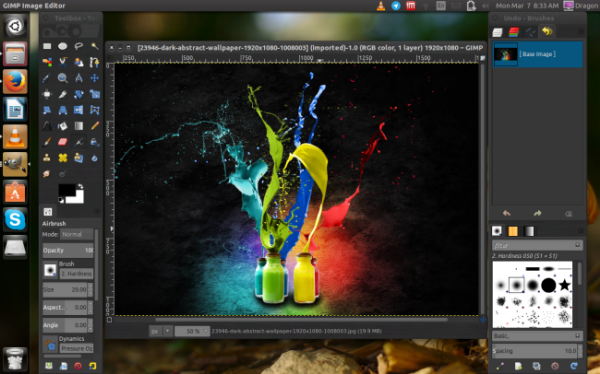Click the Spacing stepper arrows
600x374 pixels.
(580, 351)
